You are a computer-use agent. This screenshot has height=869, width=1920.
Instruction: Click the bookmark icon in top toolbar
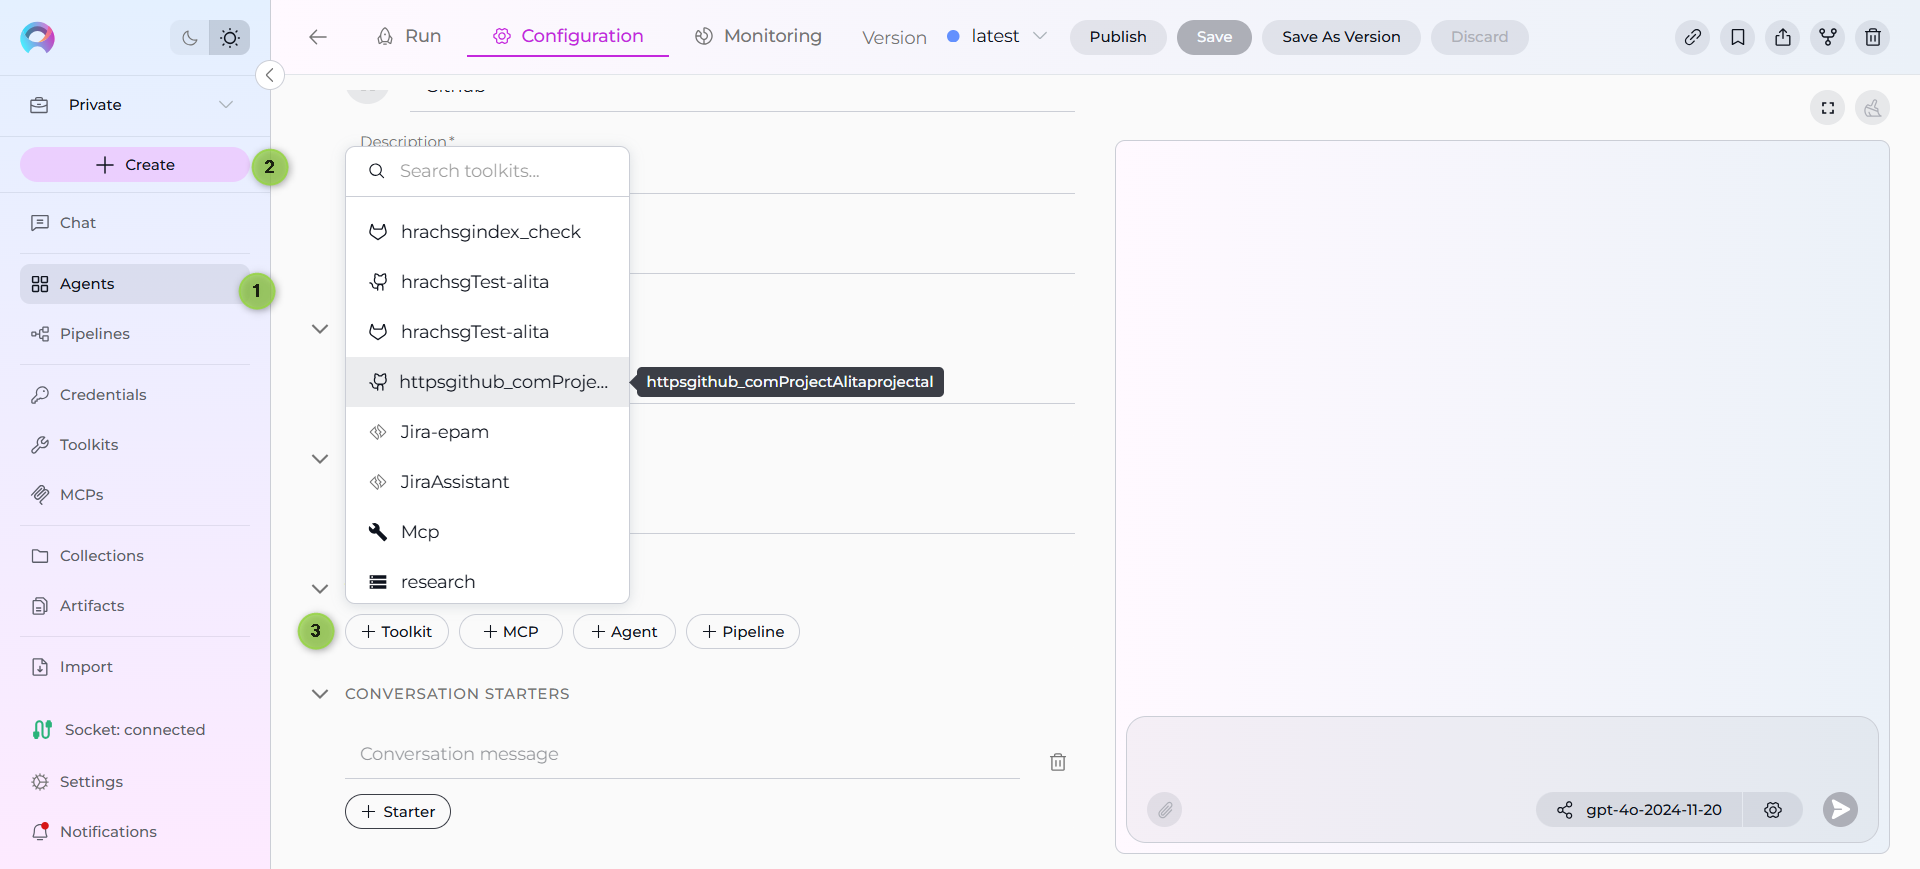pyautogui.click(x=1737, y=37)
